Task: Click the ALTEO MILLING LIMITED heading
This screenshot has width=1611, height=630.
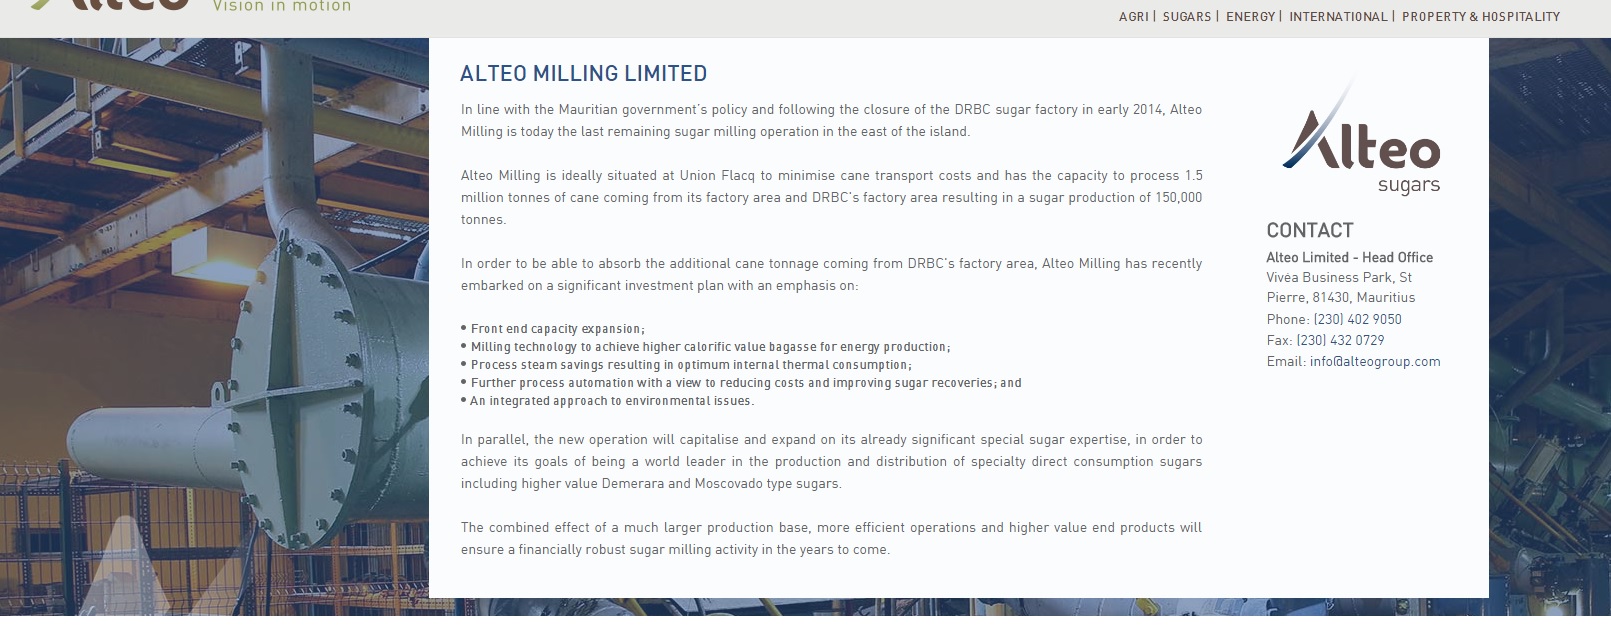Action: click(583, 74)
